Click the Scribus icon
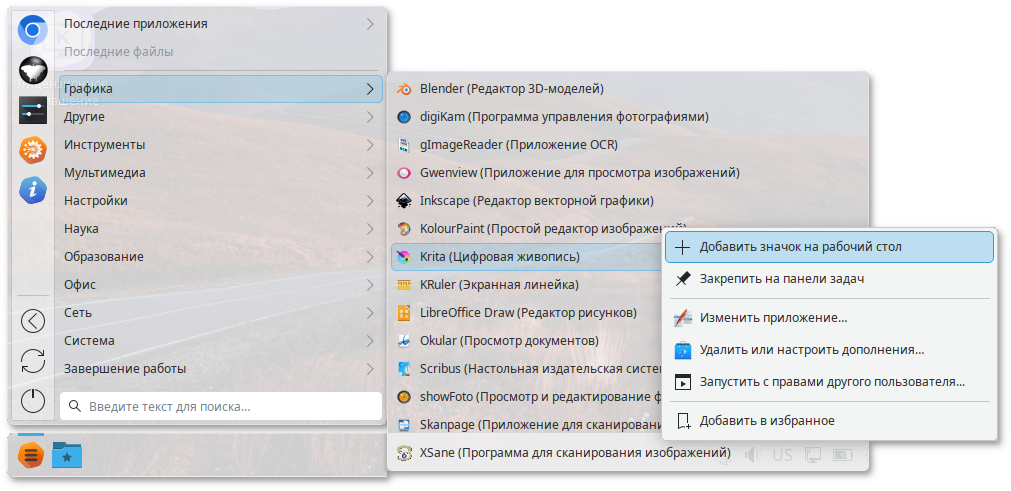This screenshot has height=491, width=1011. 404,369
